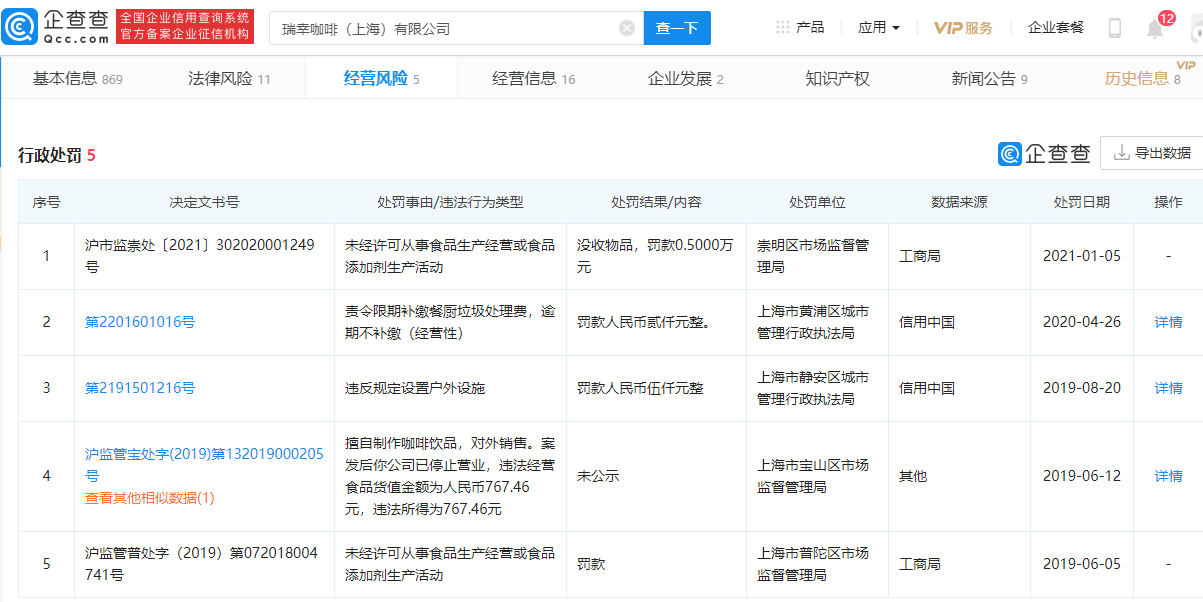Expand 查看其他相似数据(1) link
1203x602 pixels.
coord(150,498)
